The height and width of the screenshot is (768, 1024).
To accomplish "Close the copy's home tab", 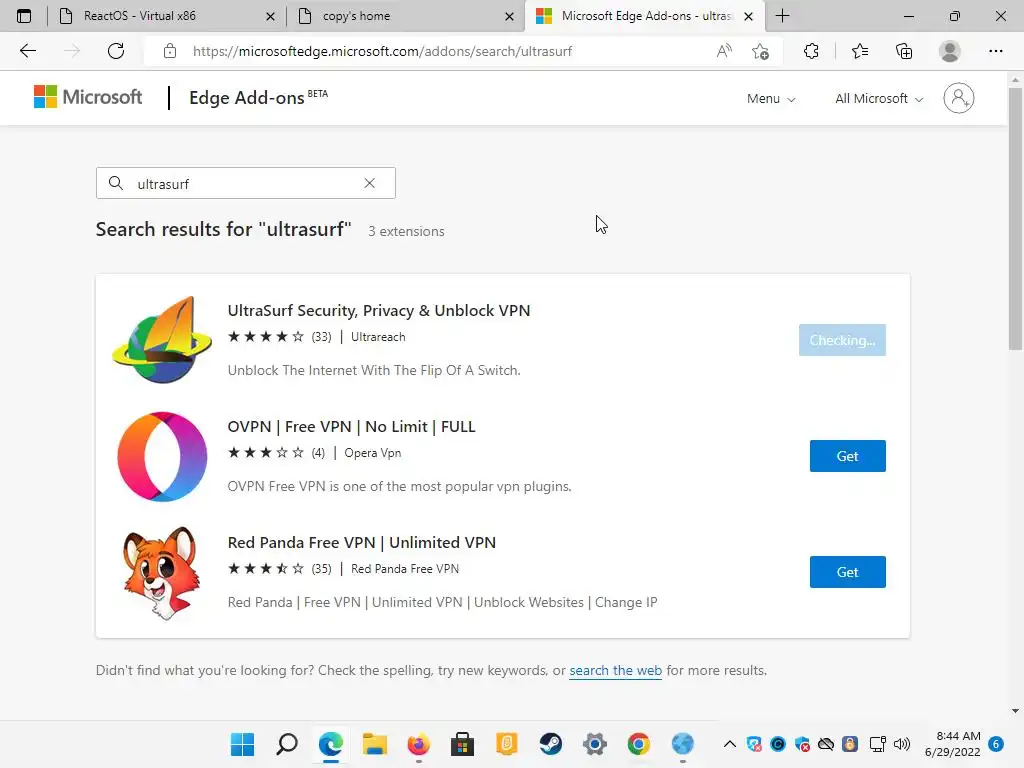I will point(509,16).
